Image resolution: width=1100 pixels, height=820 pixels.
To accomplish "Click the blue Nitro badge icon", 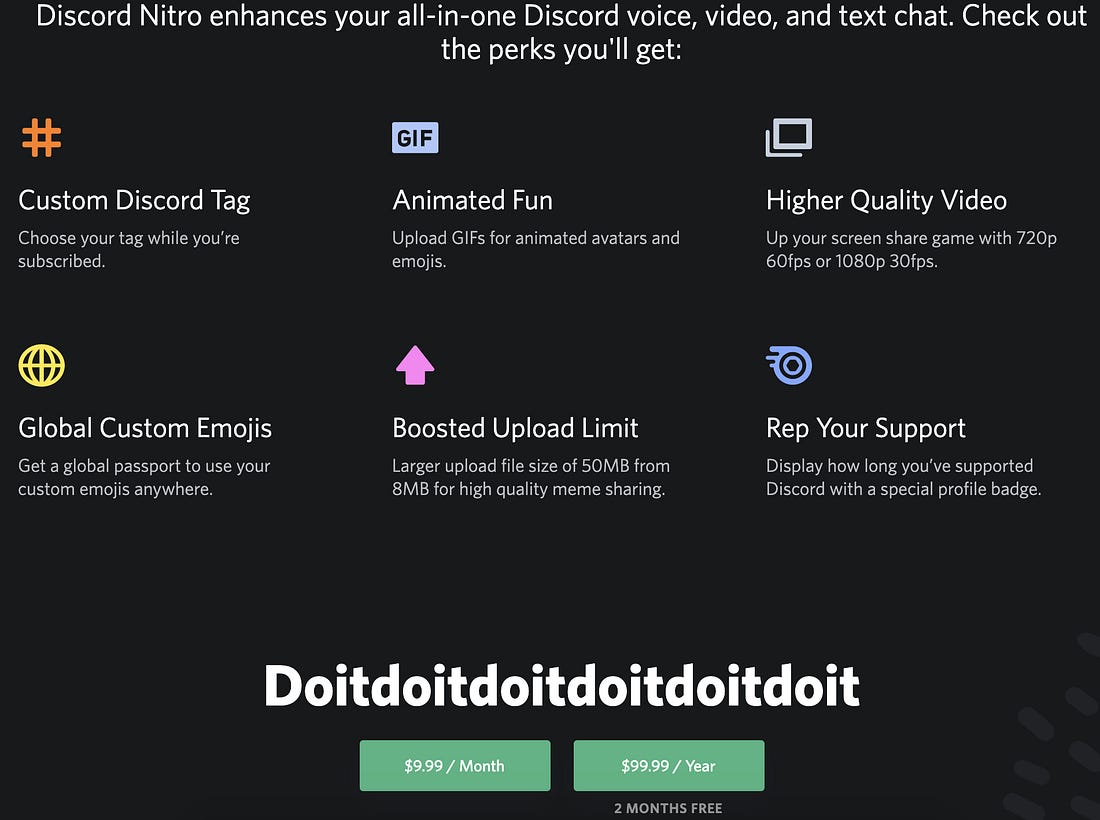I will point(789,365).
